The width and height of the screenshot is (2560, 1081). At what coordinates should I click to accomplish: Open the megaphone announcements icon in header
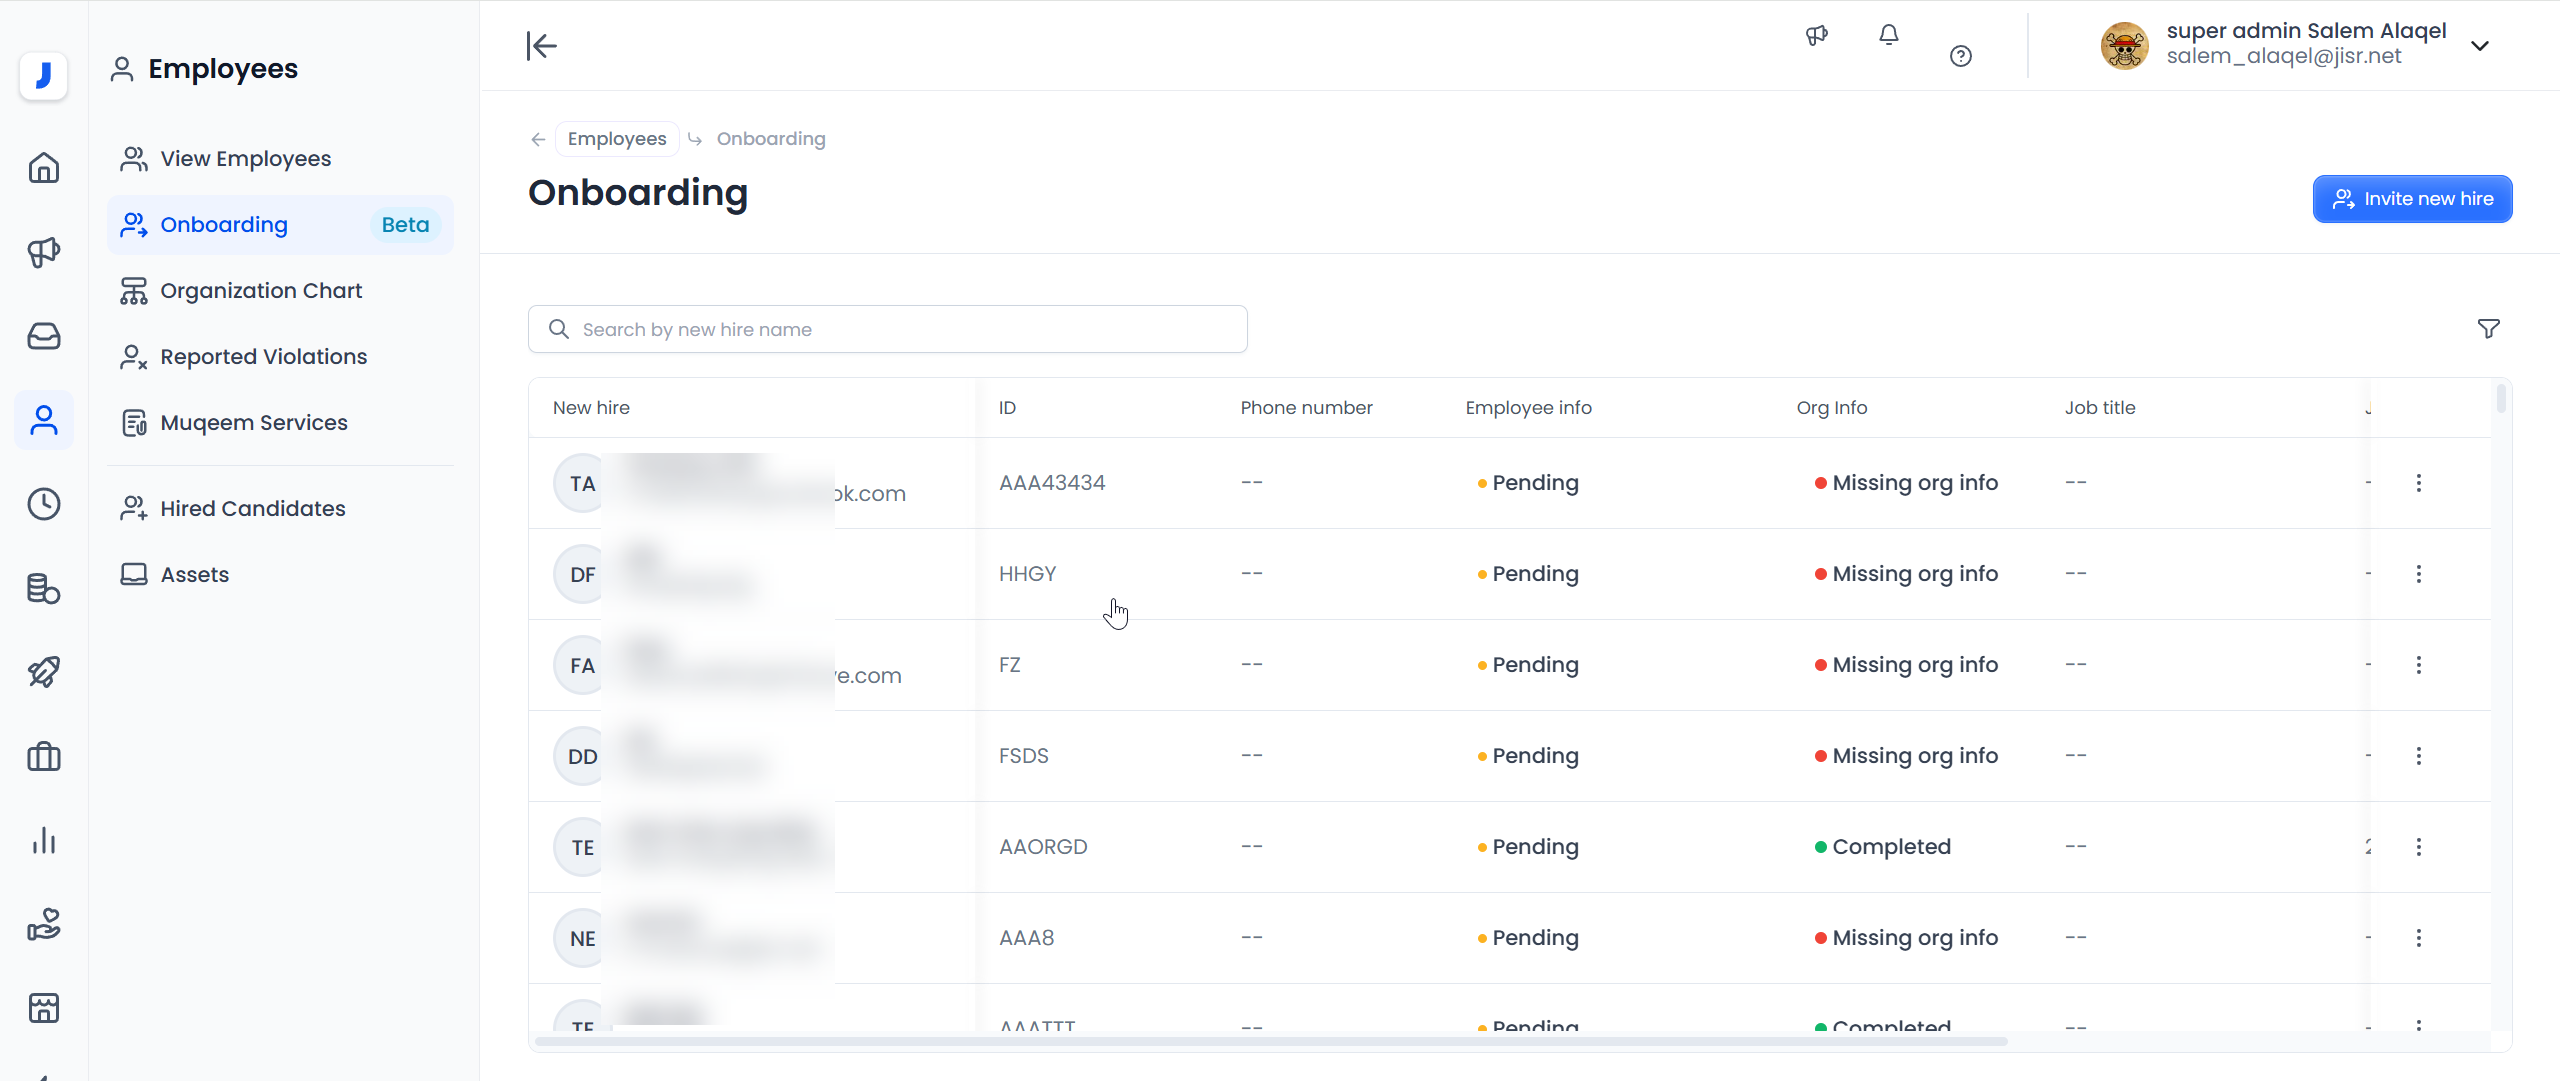click(x=1816, y=36)
